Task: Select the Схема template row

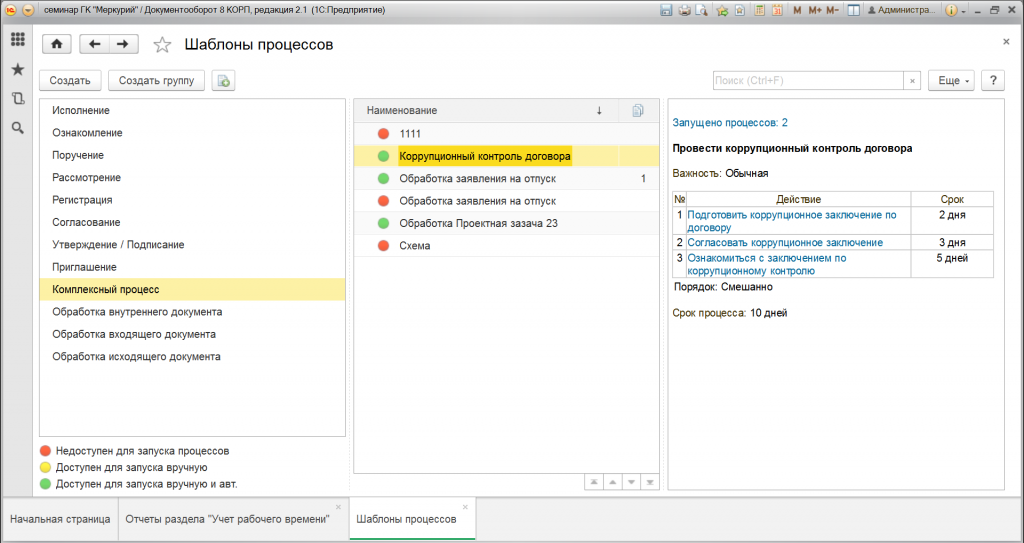Action: point(506,246)
